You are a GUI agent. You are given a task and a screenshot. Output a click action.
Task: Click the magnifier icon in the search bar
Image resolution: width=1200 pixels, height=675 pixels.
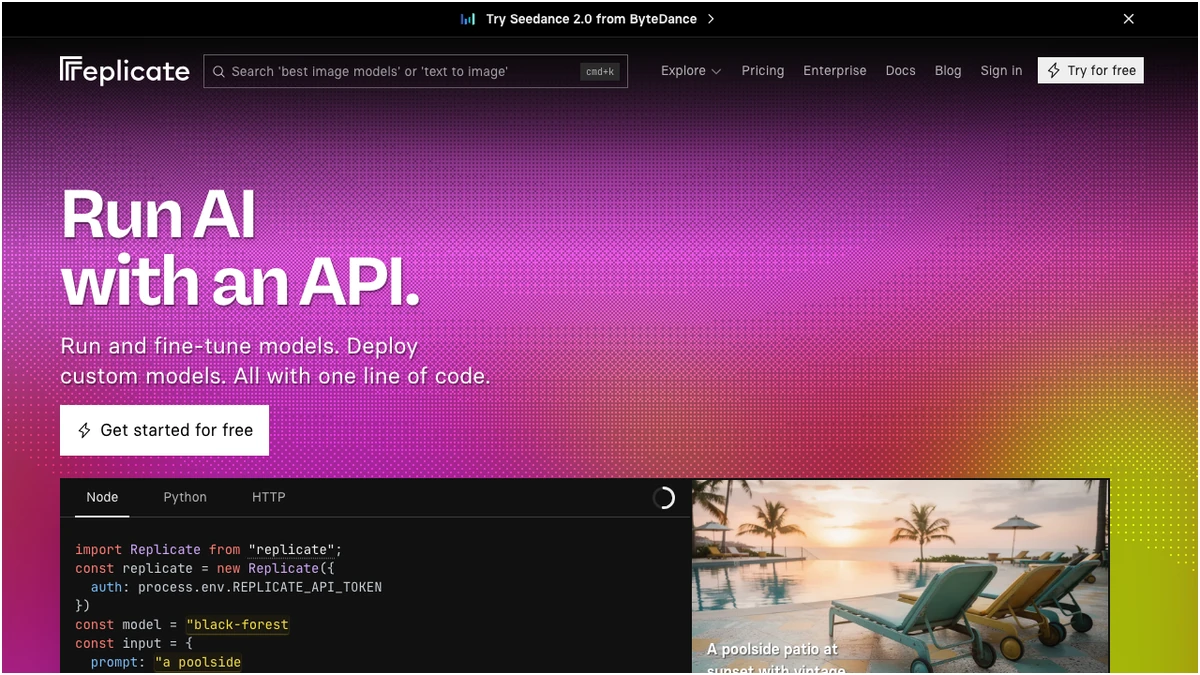coord(218,71)
